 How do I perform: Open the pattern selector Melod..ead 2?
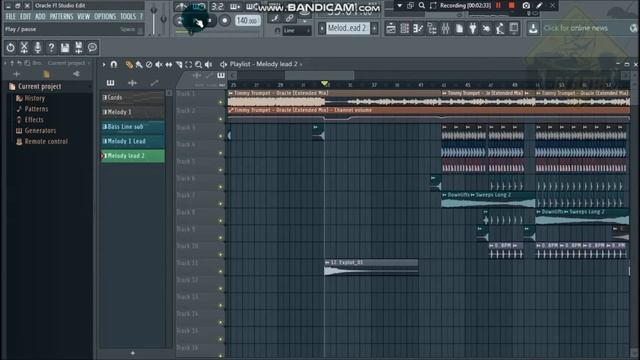tap(347, 28)
